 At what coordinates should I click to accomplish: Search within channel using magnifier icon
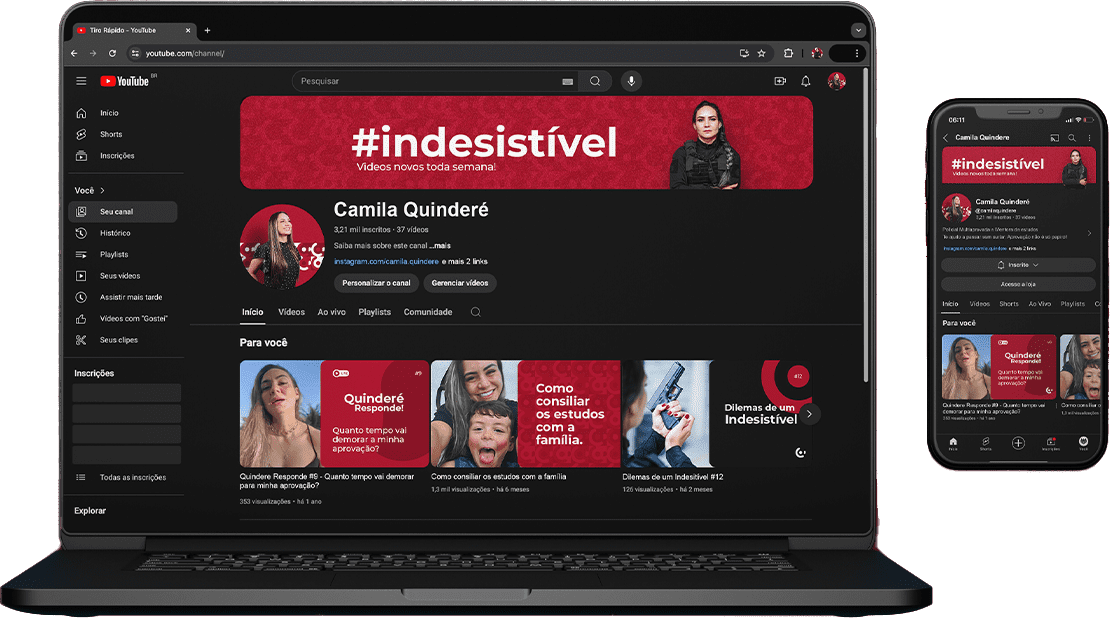tap(476, 312)
